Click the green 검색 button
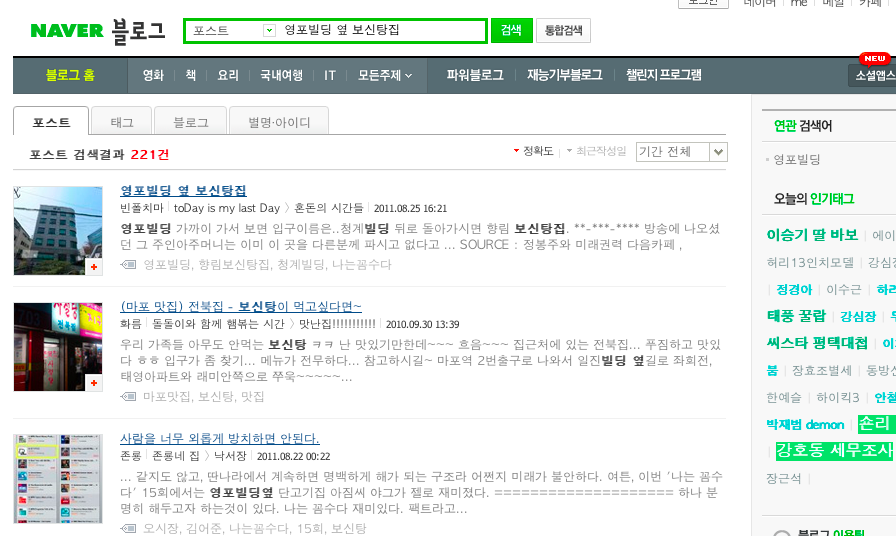 click(x=511, y=30)
